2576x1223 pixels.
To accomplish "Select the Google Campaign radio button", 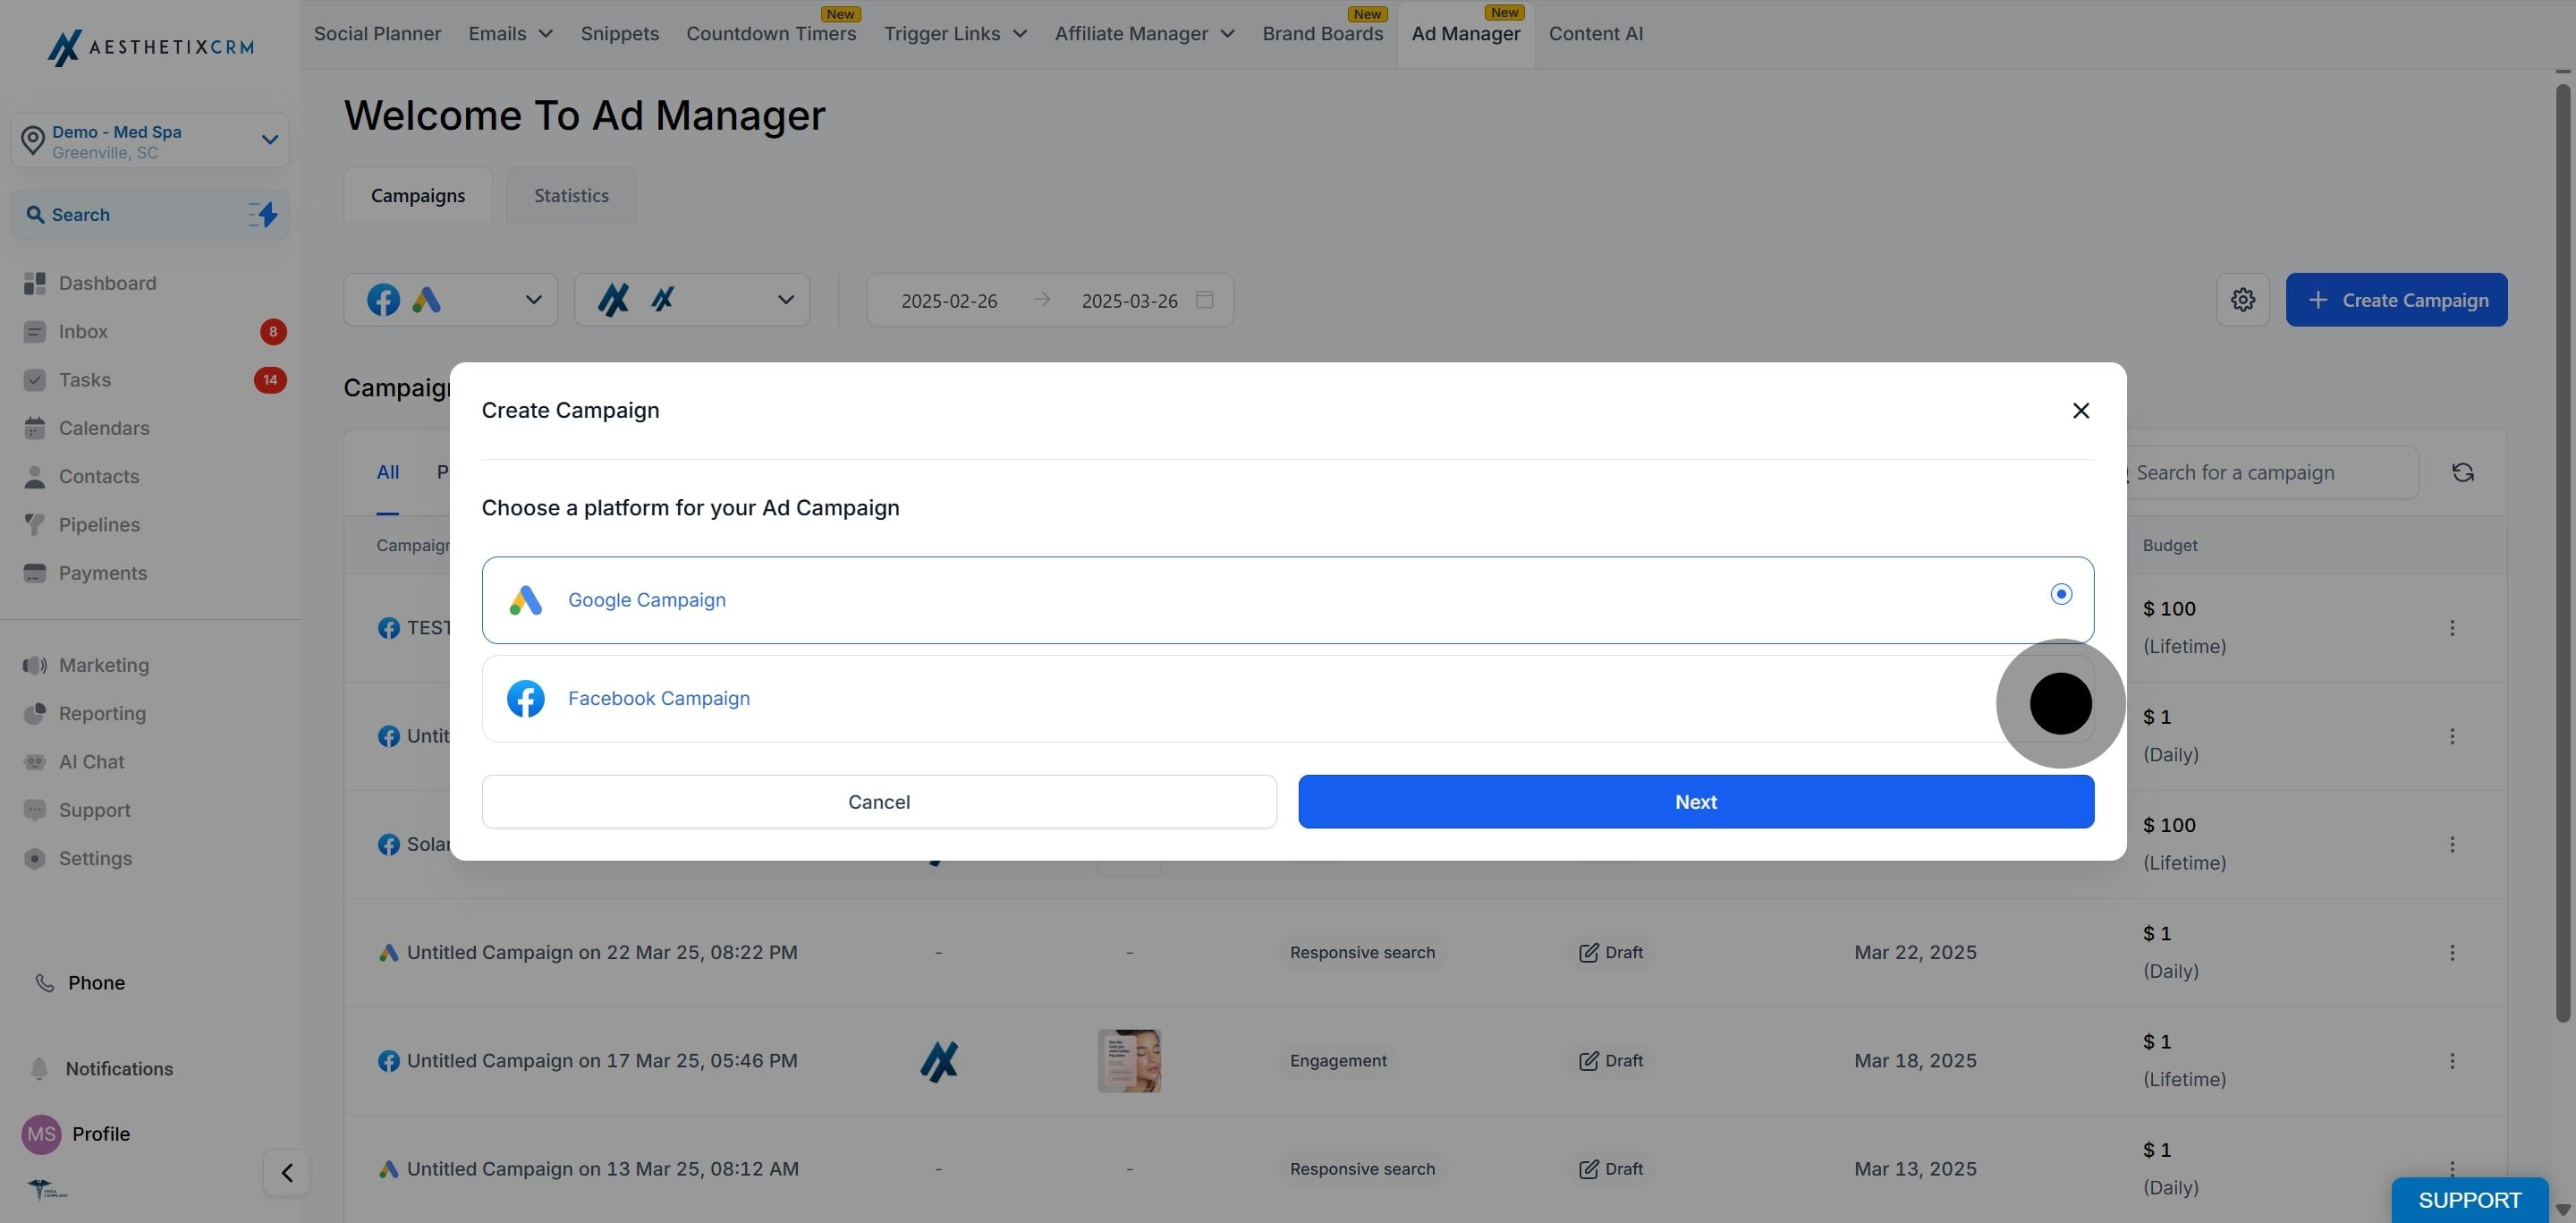I will pos(2060,594).
